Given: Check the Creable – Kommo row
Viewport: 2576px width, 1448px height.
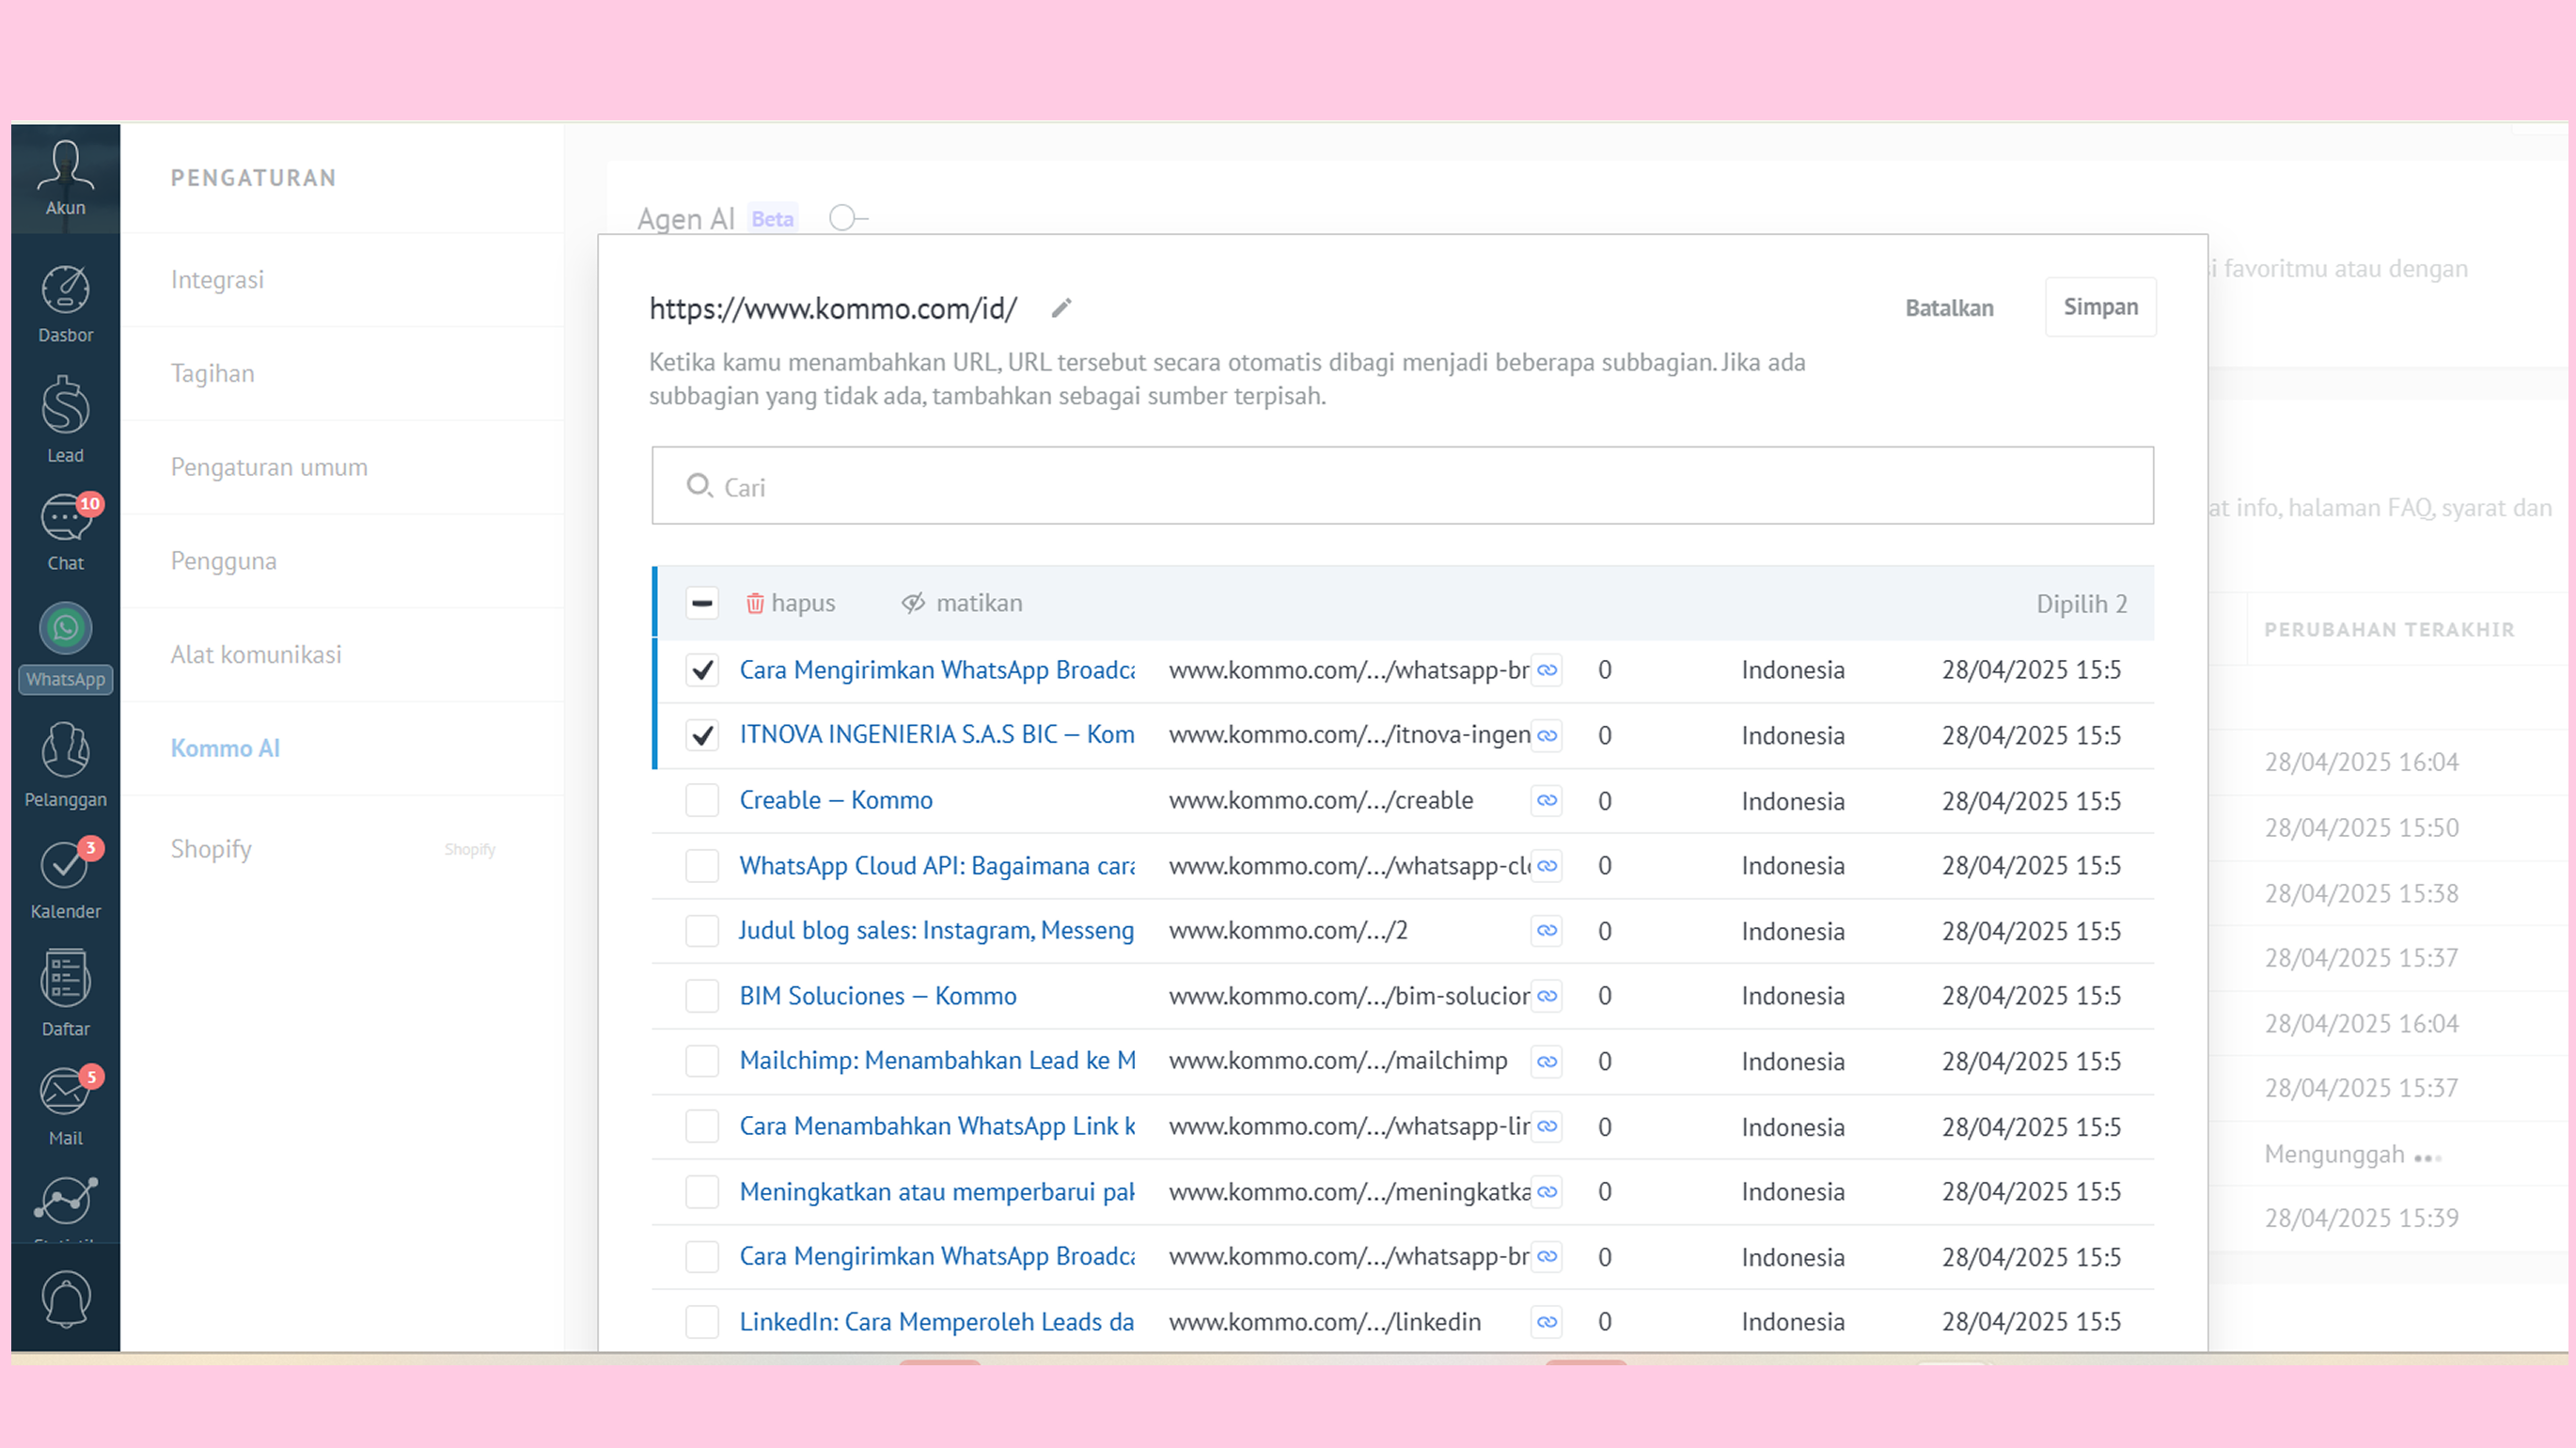Looking at the screenshot, I should 702,800.
